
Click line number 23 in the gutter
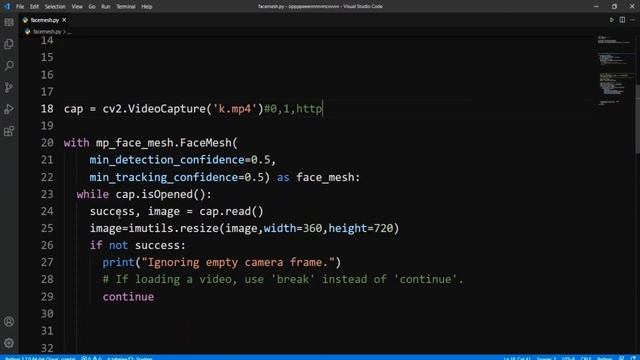coord(47,194)
